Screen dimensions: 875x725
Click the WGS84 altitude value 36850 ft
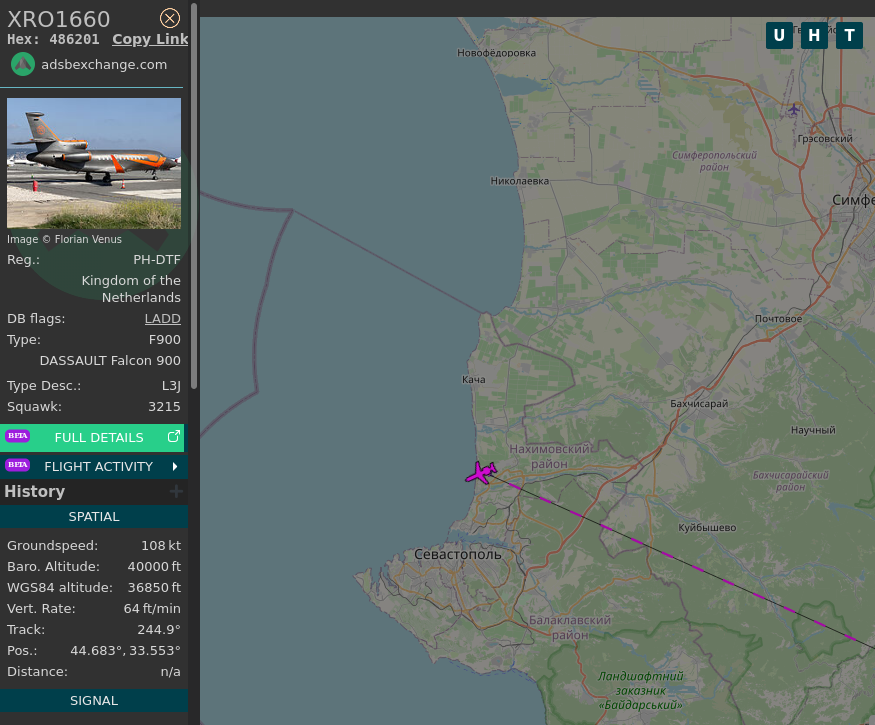click(154, 587)
